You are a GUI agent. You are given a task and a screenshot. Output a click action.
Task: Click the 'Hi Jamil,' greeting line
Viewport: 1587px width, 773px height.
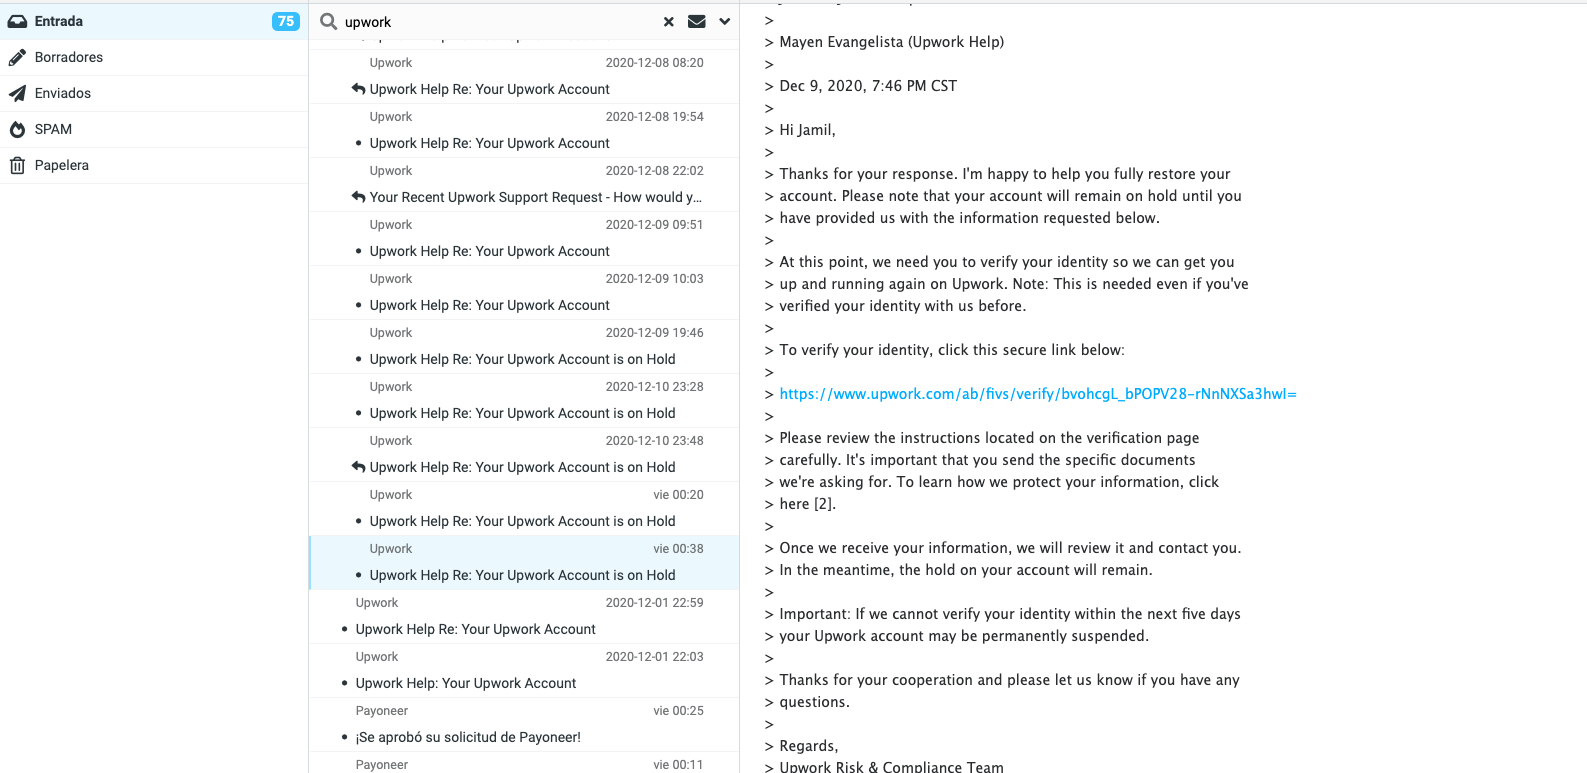click(807, 130)
